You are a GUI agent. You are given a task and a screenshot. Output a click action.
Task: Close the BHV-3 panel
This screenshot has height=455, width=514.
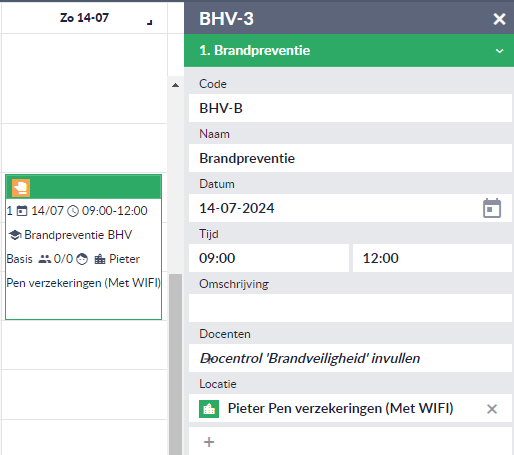499,19
